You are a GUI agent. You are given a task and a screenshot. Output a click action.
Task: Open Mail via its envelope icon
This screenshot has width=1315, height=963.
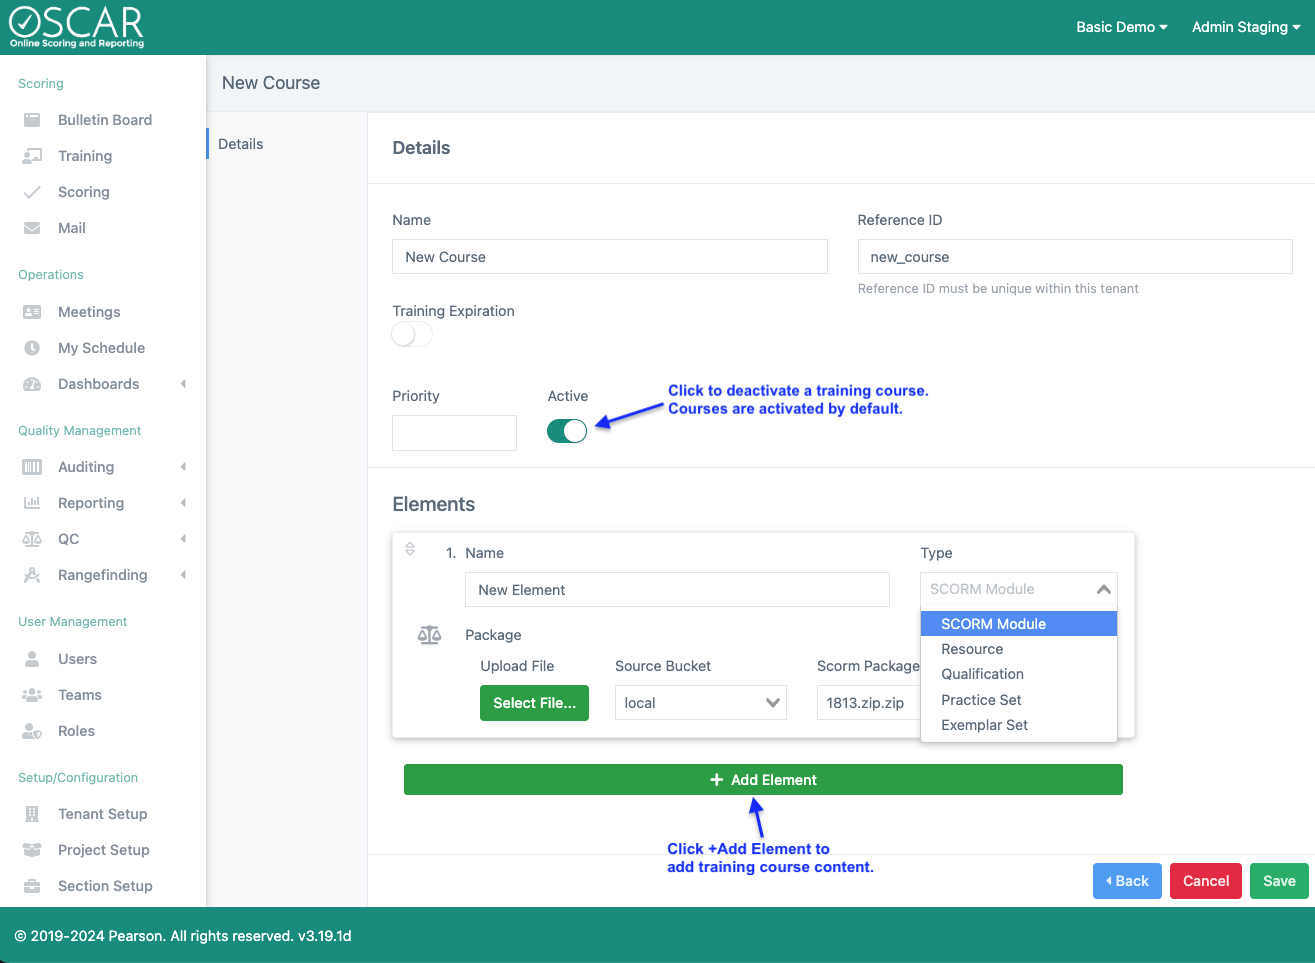[x=32, y=228]
